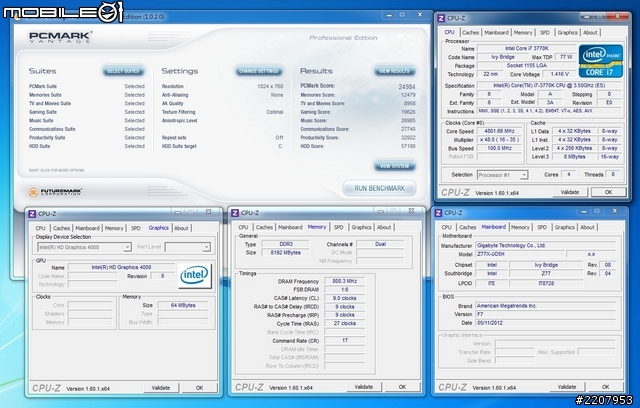The height and width of the screenshot is (408, 640).
Task: Click the CAS# Latency value field
Action: 344,298
